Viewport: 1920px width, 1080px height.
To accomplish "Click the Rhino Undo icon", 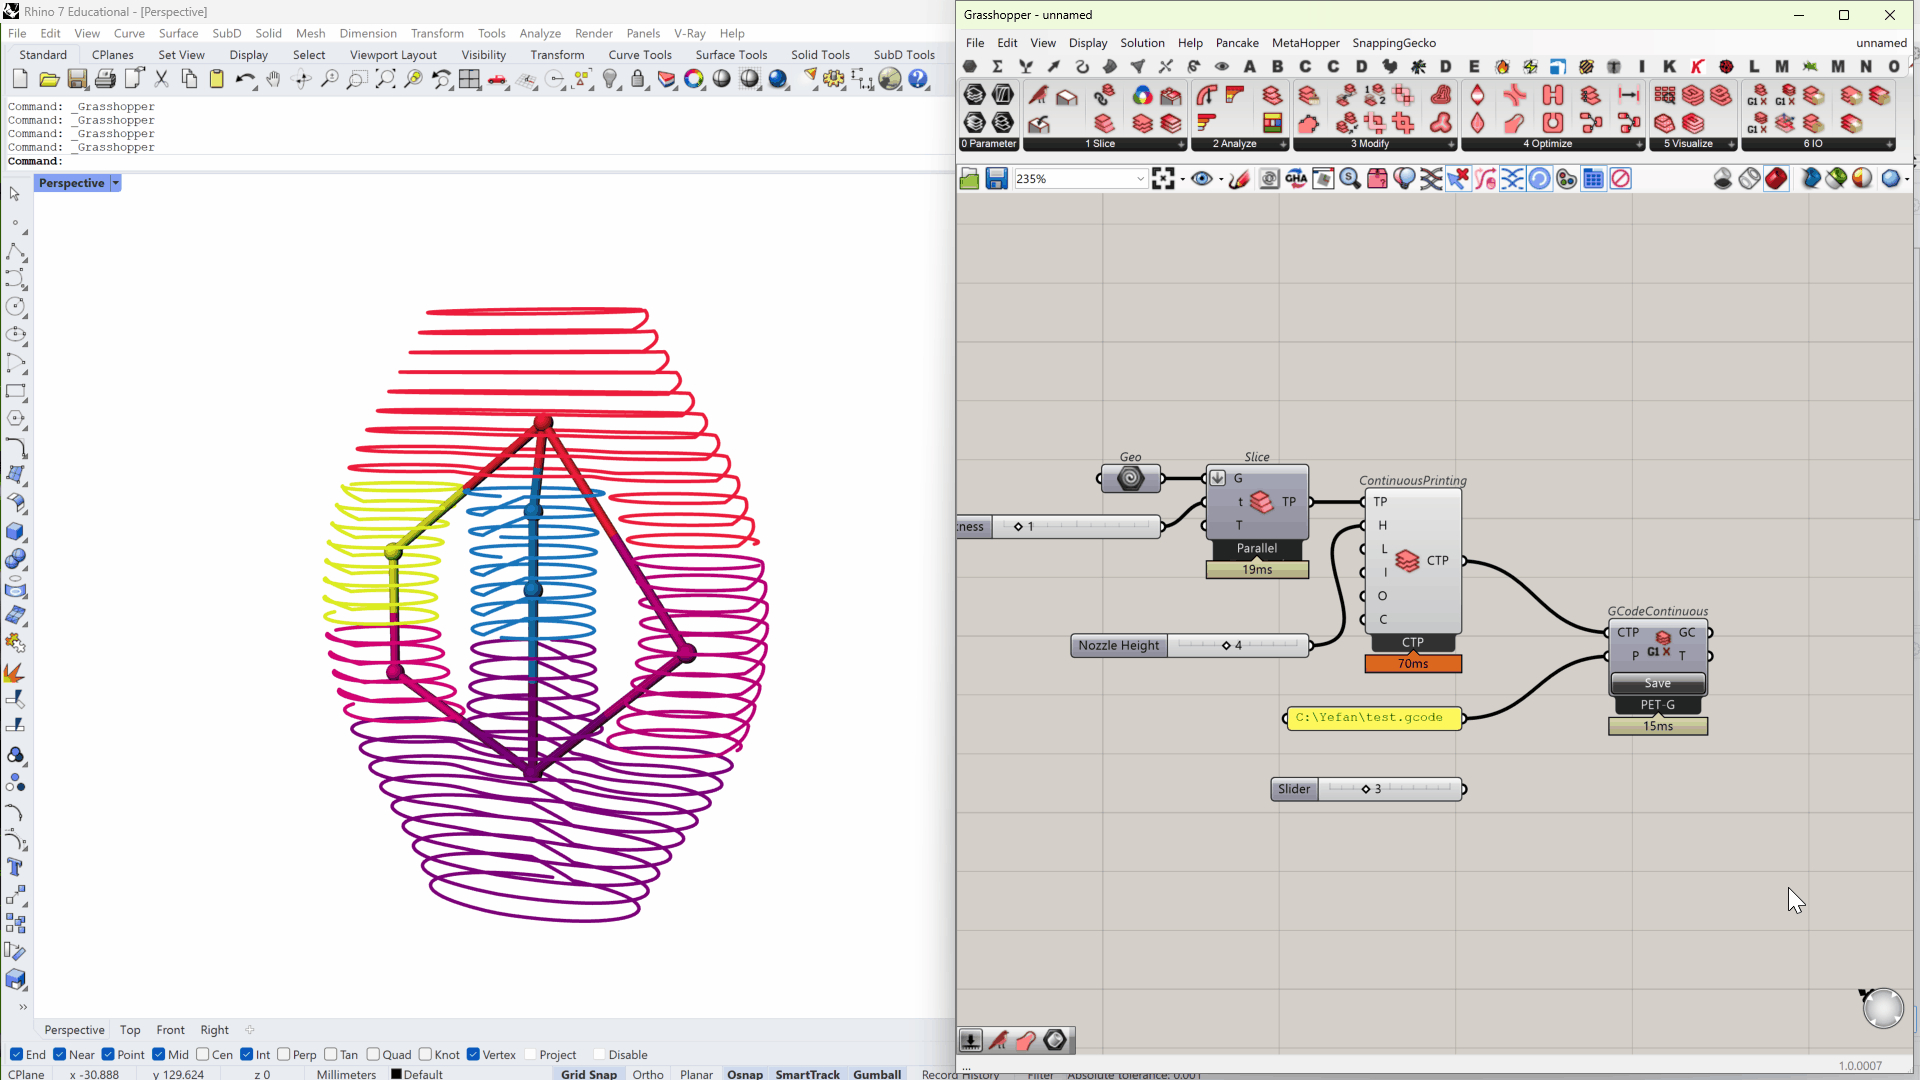I will point(243,80).
